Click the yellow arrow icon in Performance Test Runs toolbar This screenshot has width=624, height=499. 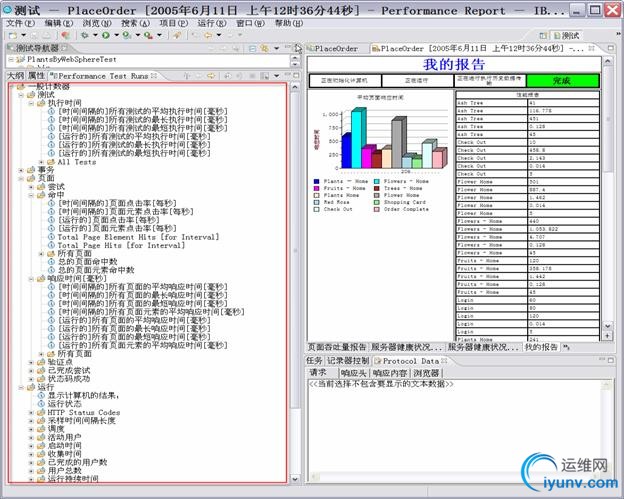(211, 76)
